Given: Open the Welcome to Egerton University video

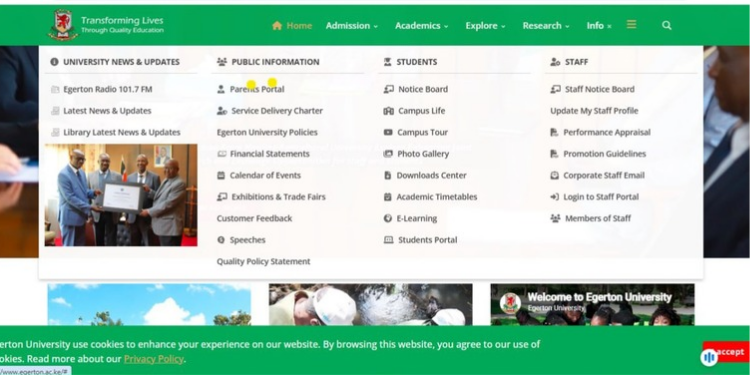Looking at the screenshot, I should coord(592,305).
